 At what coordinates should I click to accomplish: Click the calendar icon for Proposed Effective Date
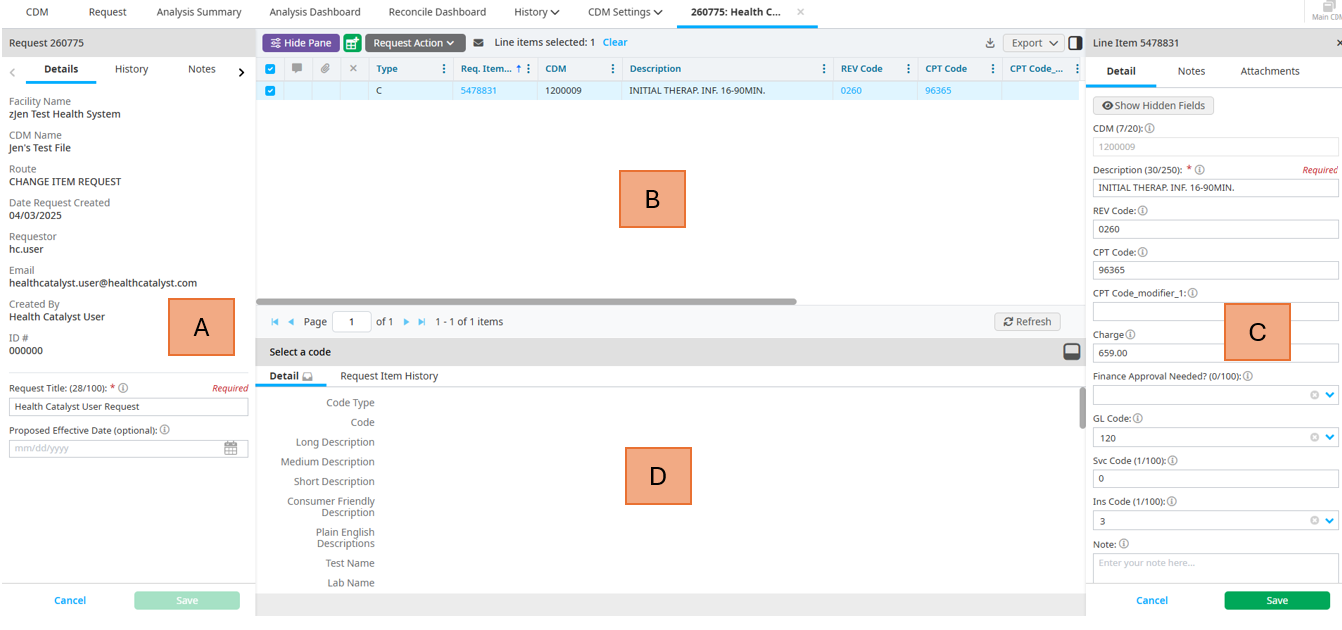[x=231, y=449]
